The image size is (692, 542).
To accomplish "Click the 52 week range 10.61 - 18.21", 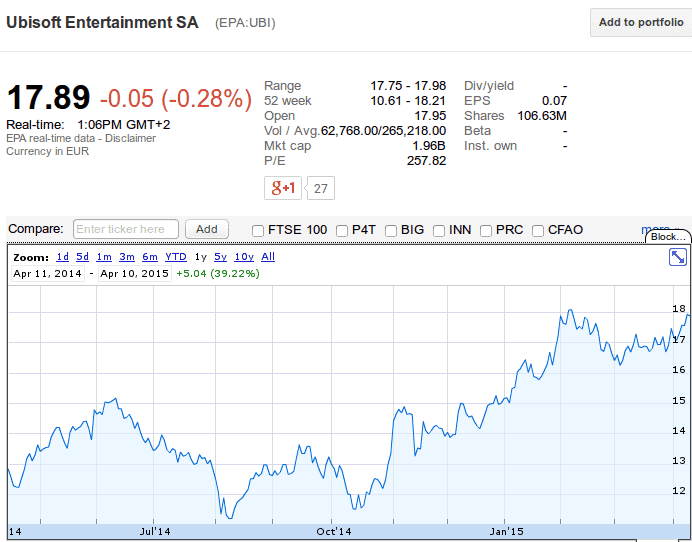I will click(408, 101).
